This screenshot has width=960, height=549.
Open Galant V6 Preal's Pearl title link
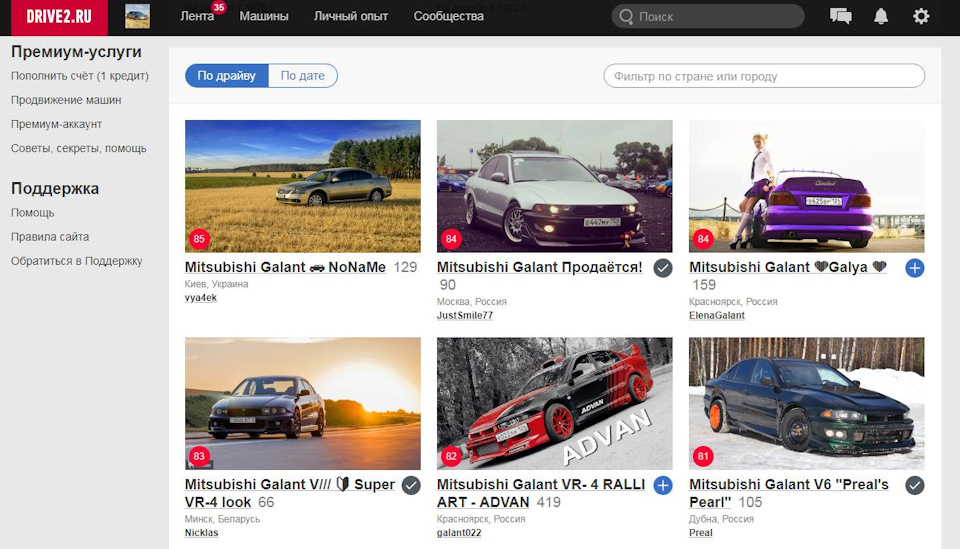789,493
